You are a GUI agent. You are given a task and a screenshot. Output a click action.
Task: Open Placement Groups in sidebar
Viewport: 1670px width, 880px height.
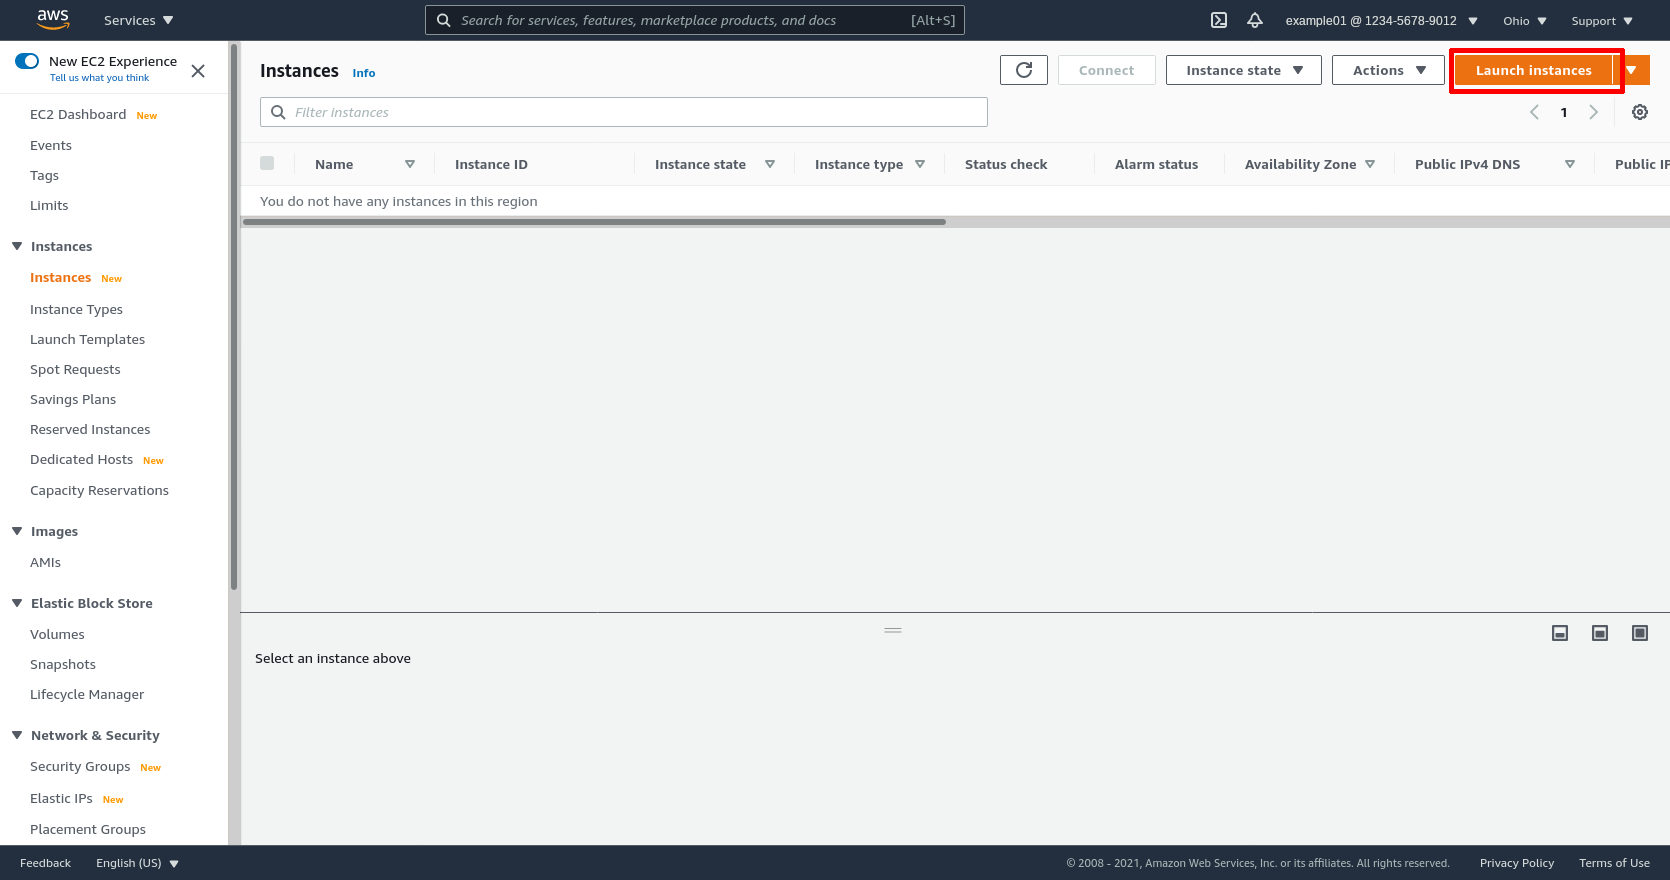88,829
